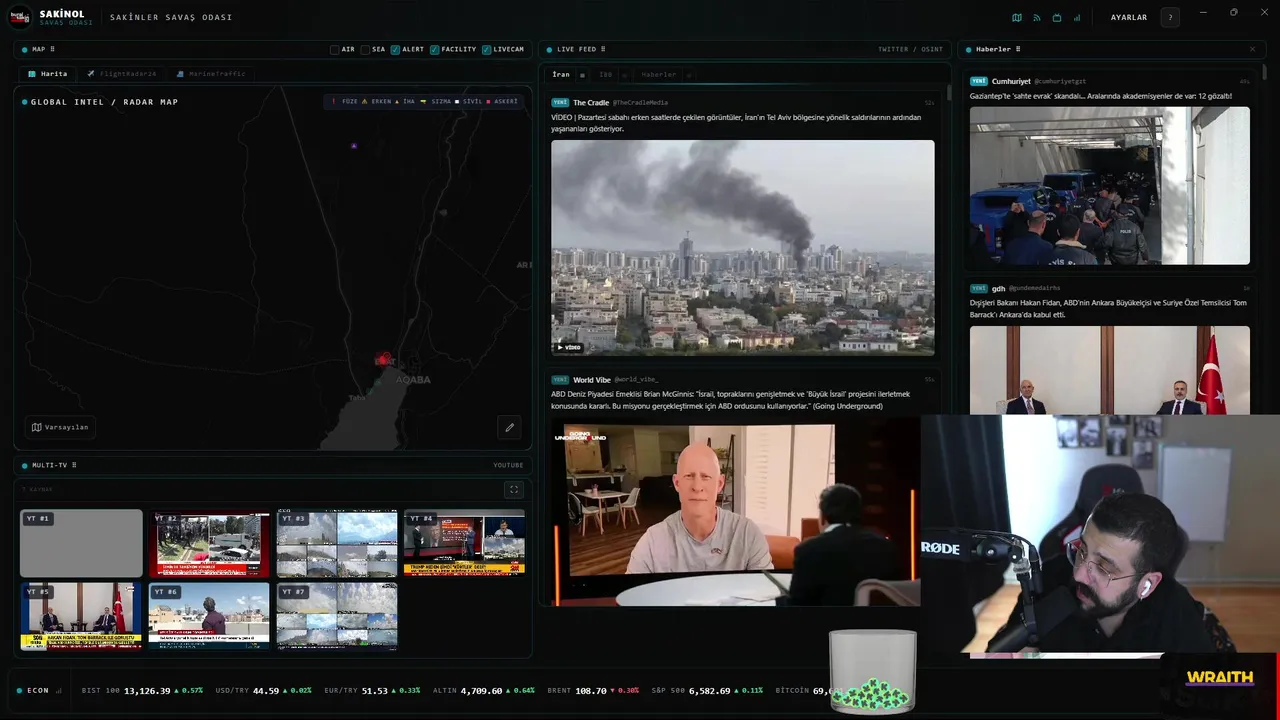Switch to the FlightRadar24 tab
The height and width of the screenshot is (720, 1280).
coord(121,74)
